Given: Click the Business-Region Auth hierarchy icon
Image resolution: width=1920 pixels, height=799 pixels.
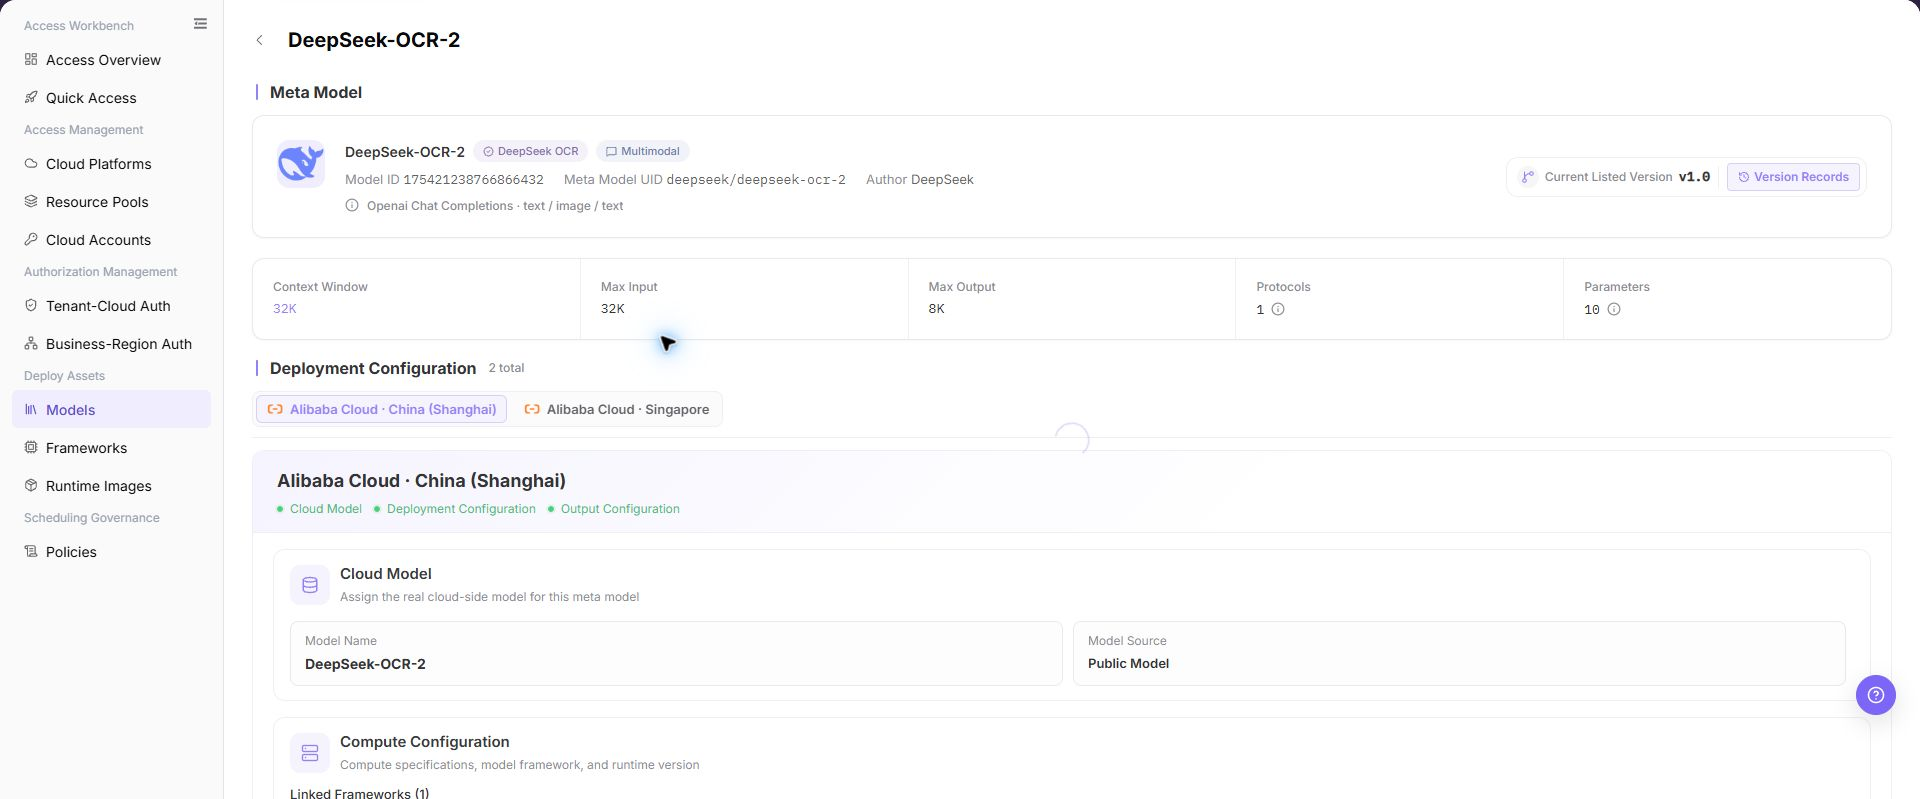Looking at the screenshot, I should coord(31,343).
